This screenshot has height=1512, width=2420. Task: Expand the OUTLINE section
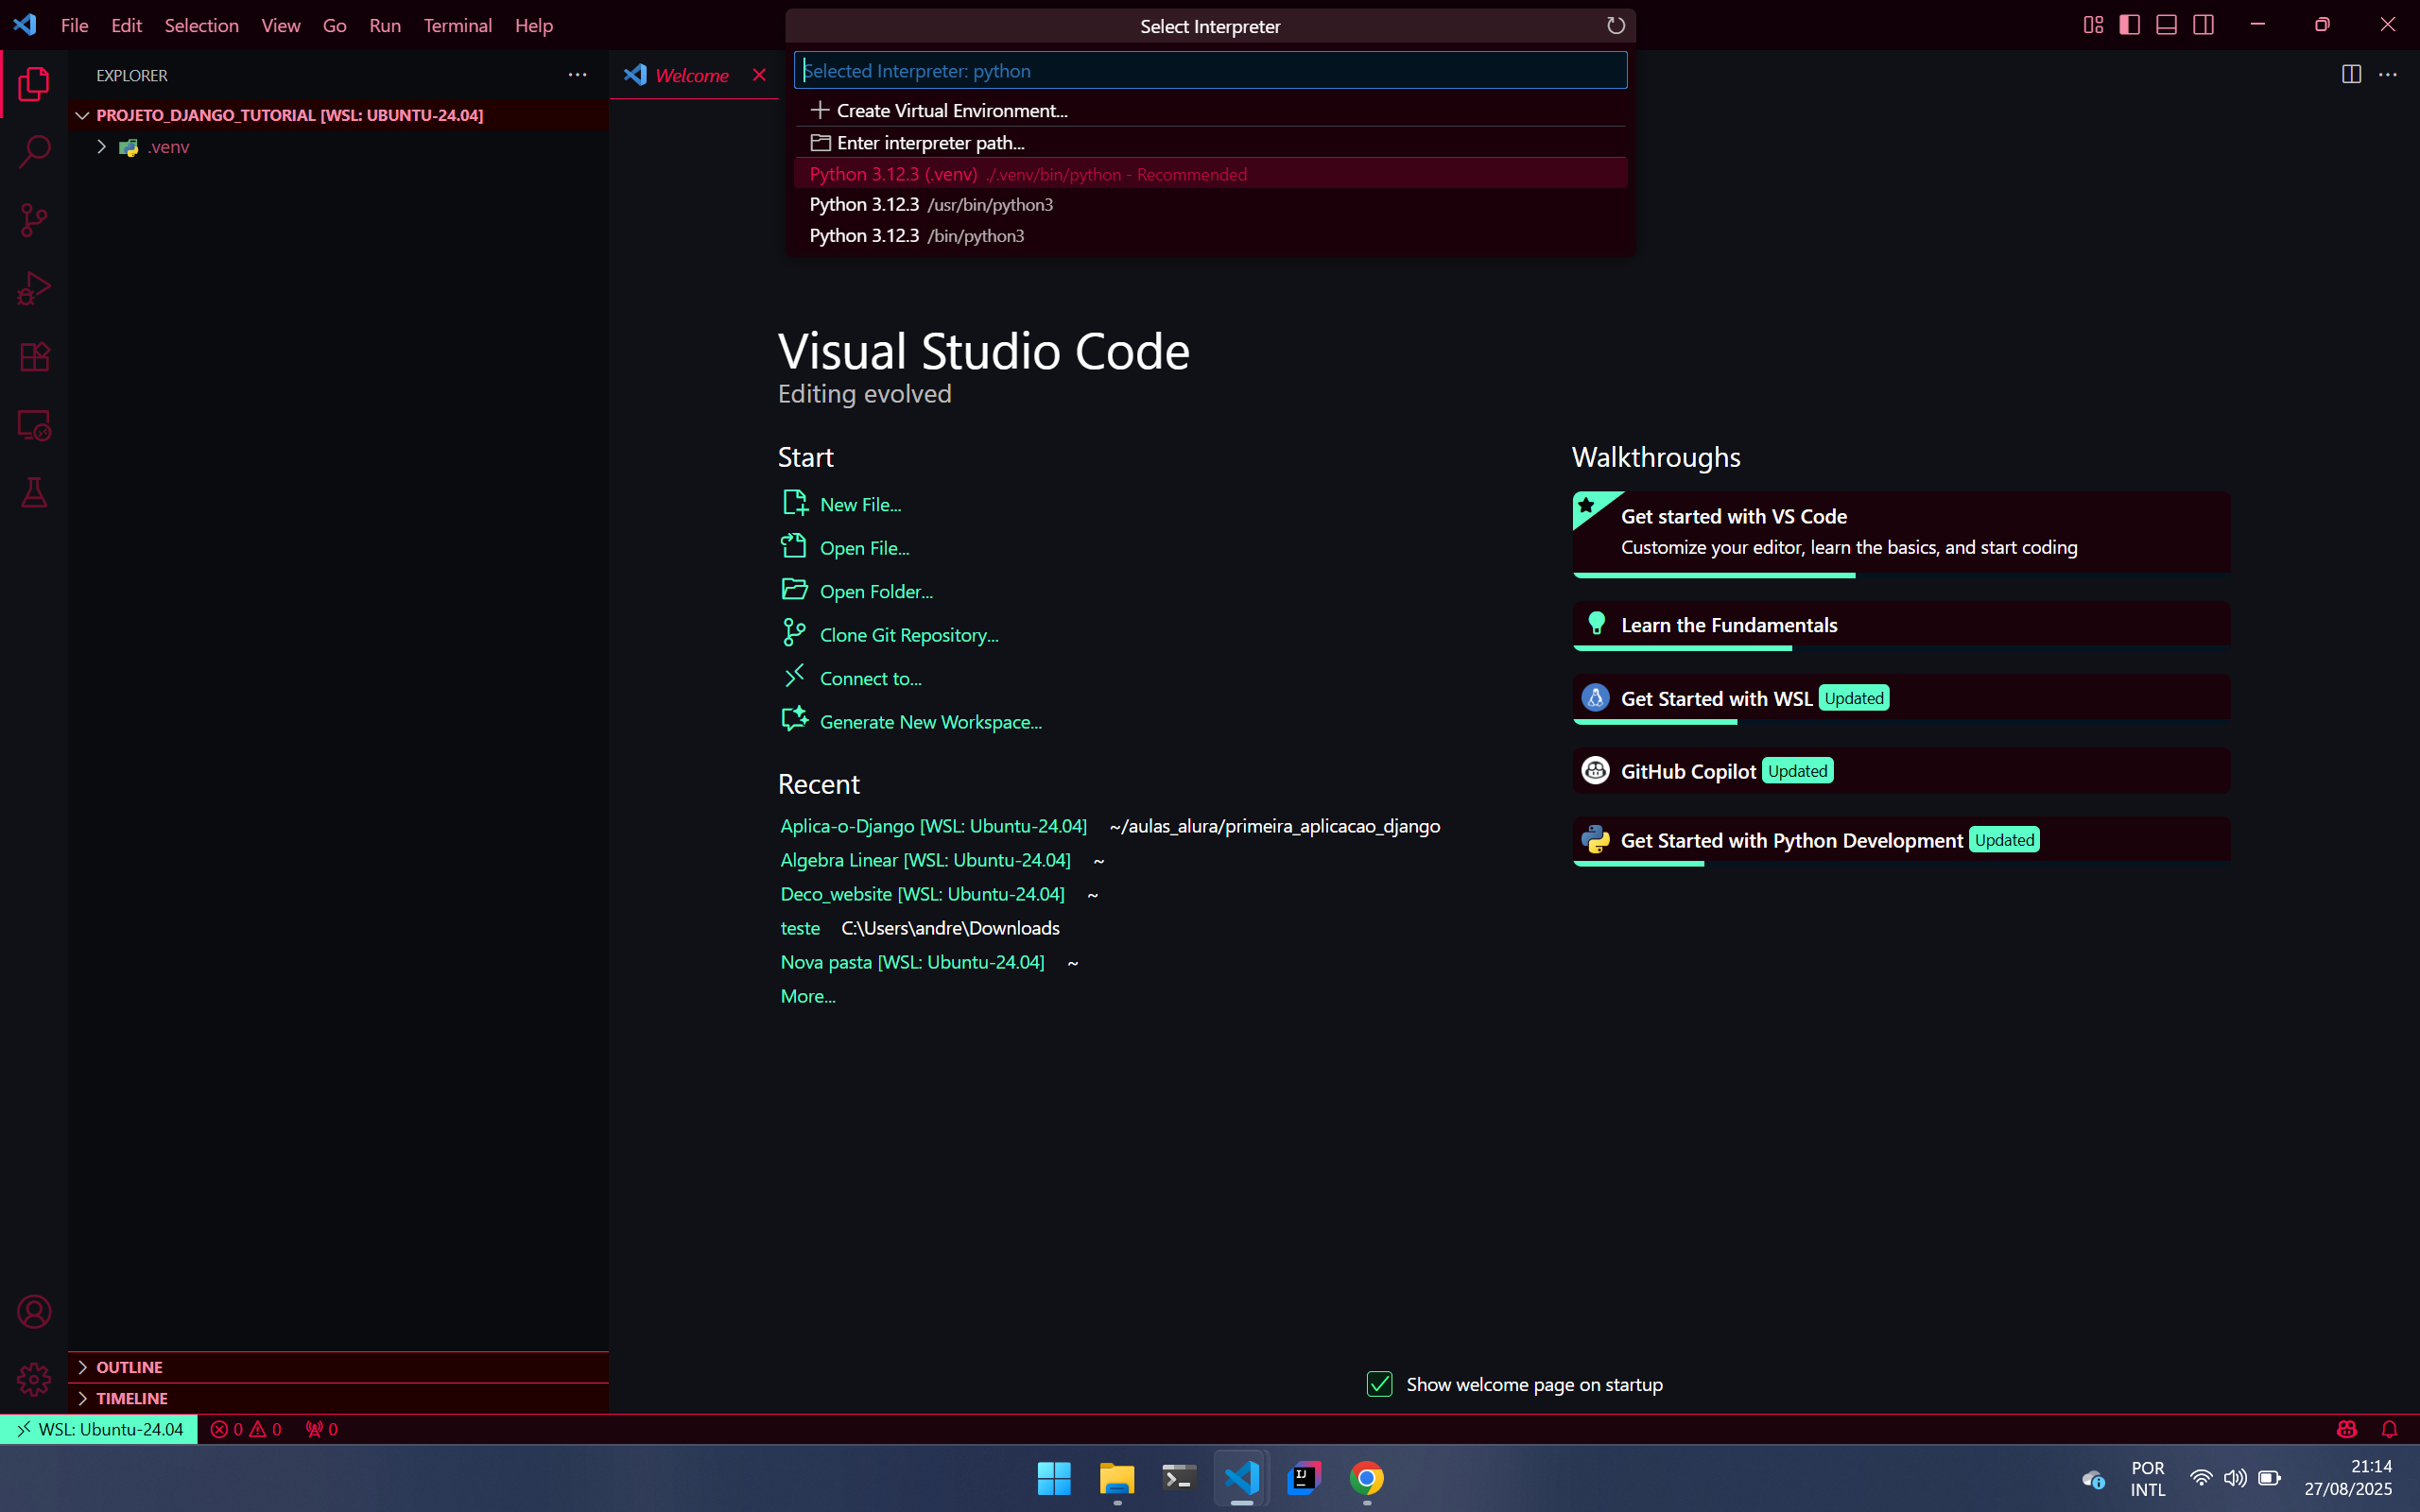point(129,1367)
